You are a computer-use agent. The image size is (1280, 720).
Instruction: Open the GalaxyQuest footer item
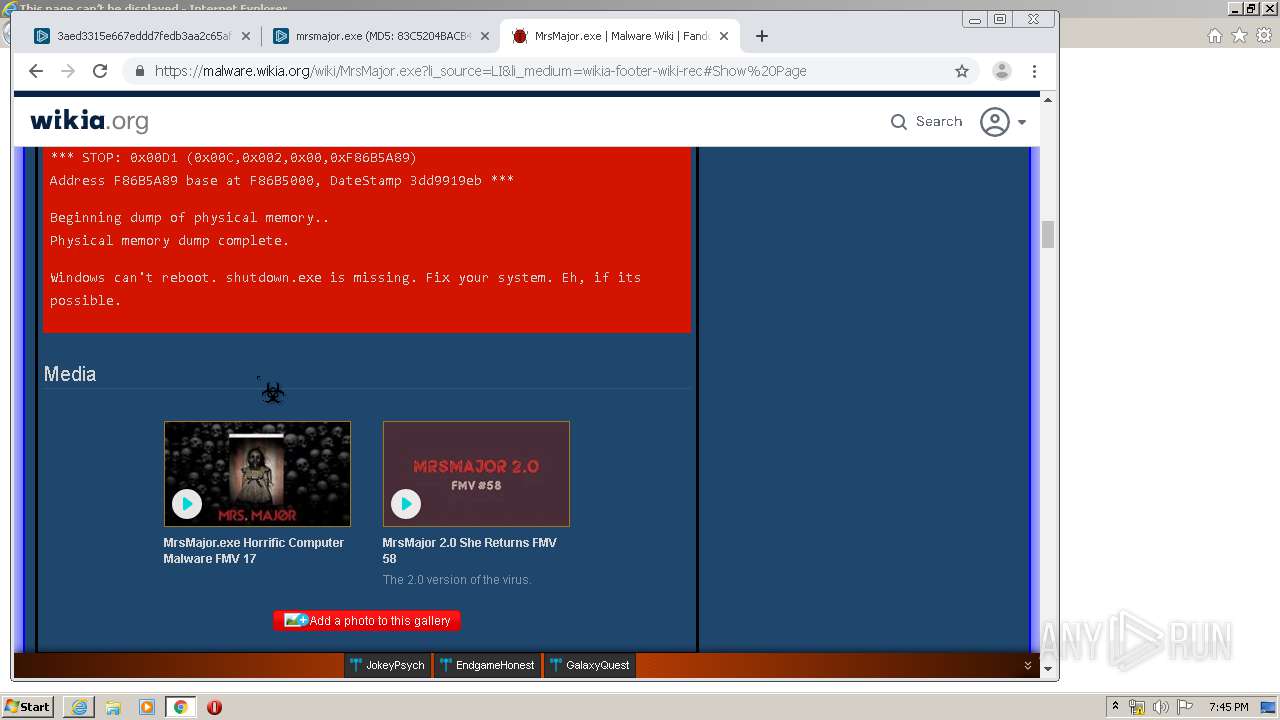pyautogui.click(x=589, y=665)
